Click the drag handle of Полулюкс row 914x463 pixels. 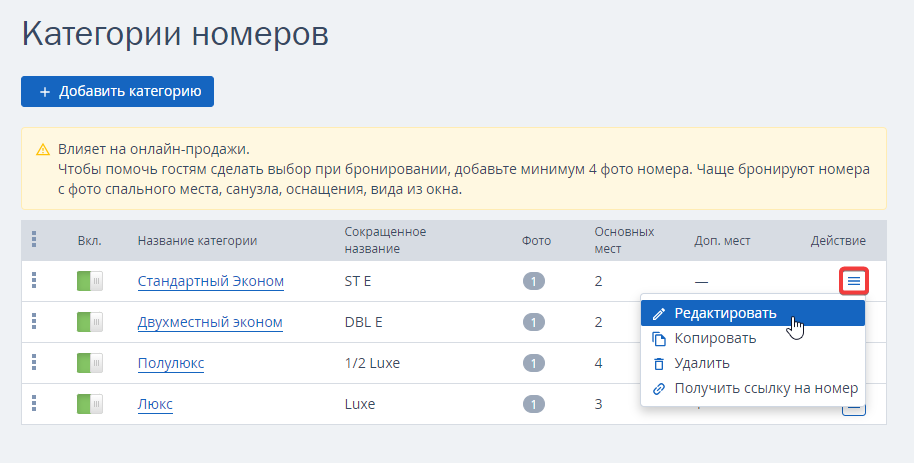tap(34, 362)
